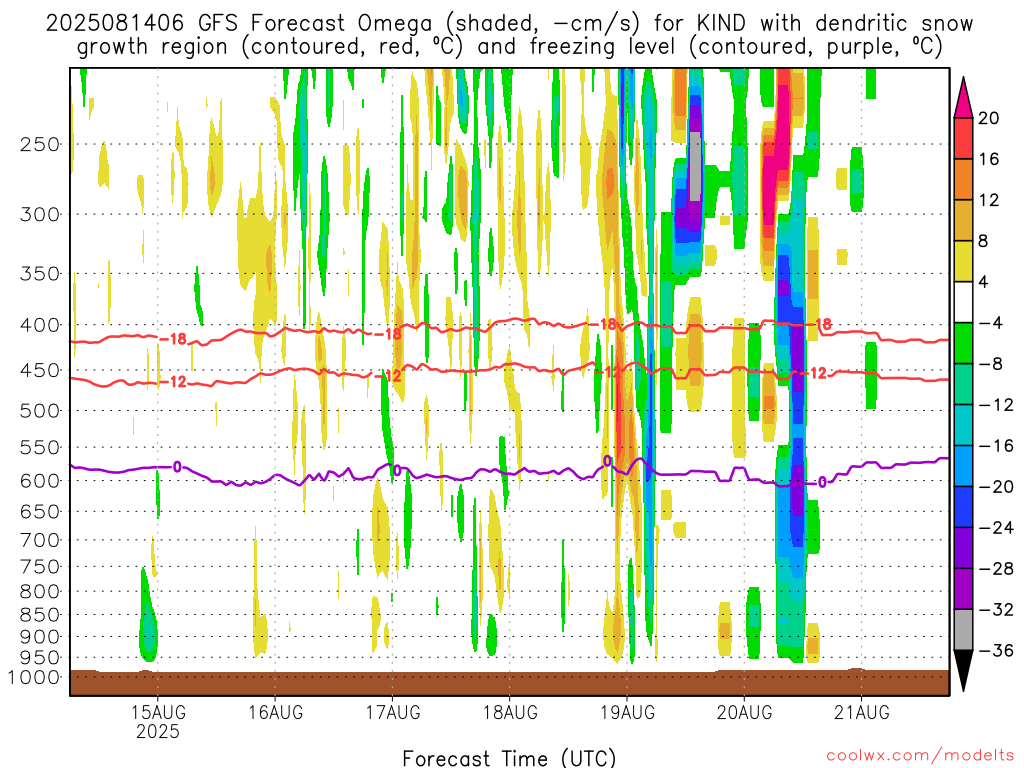Click the purple 0 label right of 20AUG
Viewport: 1024px width, 768px height.
(x=822, y=483)
